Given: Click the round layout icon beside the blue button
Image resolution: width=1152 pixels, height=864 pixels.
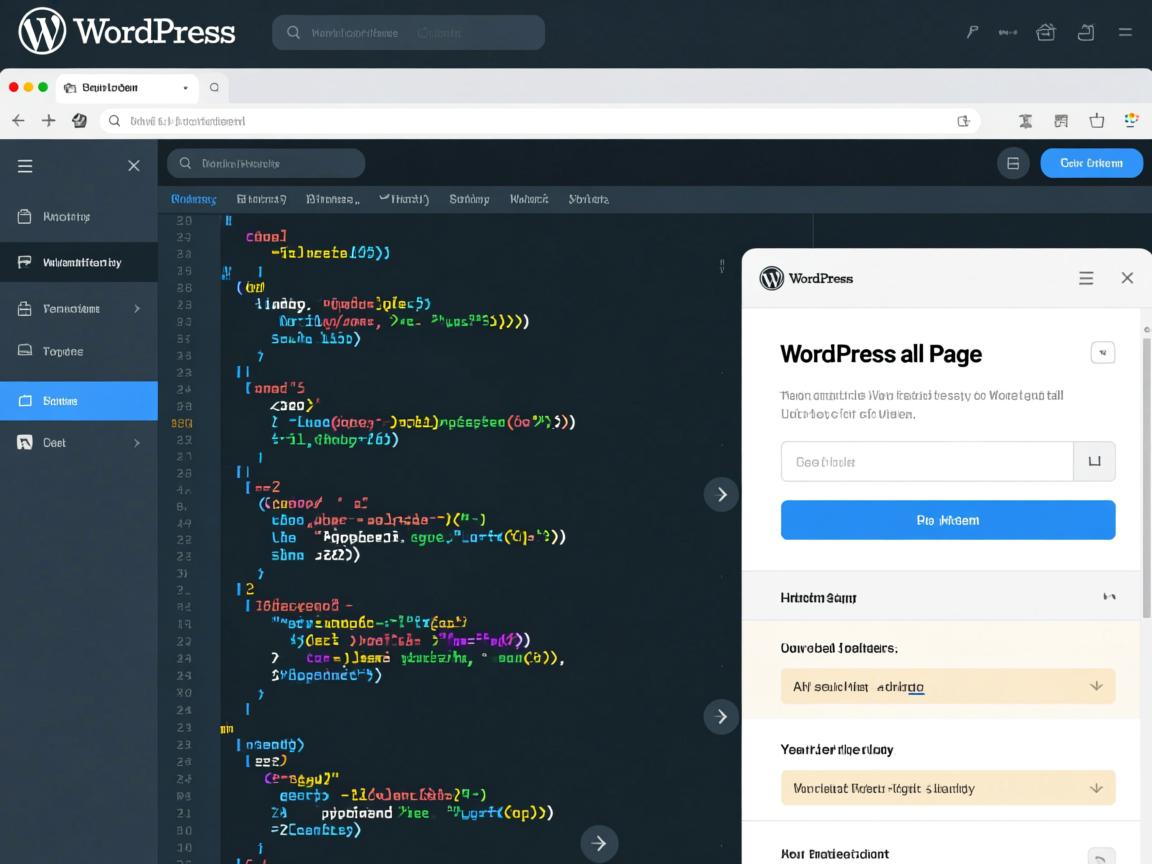Looking at the screenshot, I should 1013,163.
